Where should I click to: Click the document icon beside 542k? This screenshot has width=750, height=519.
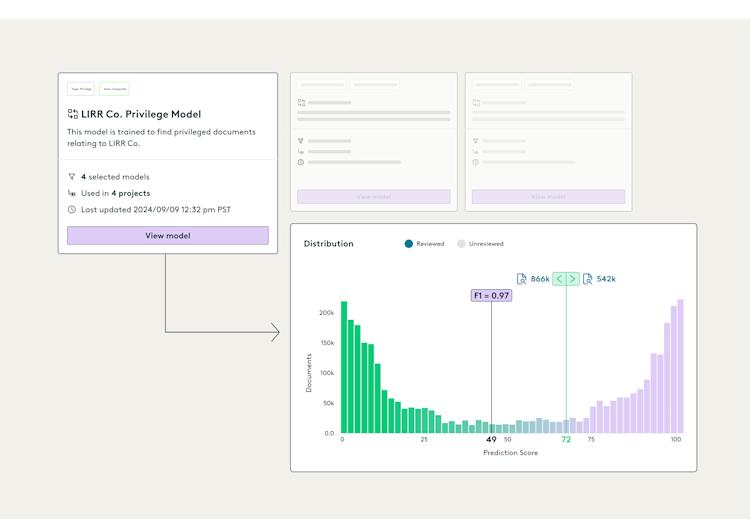[x=588, y=279]
